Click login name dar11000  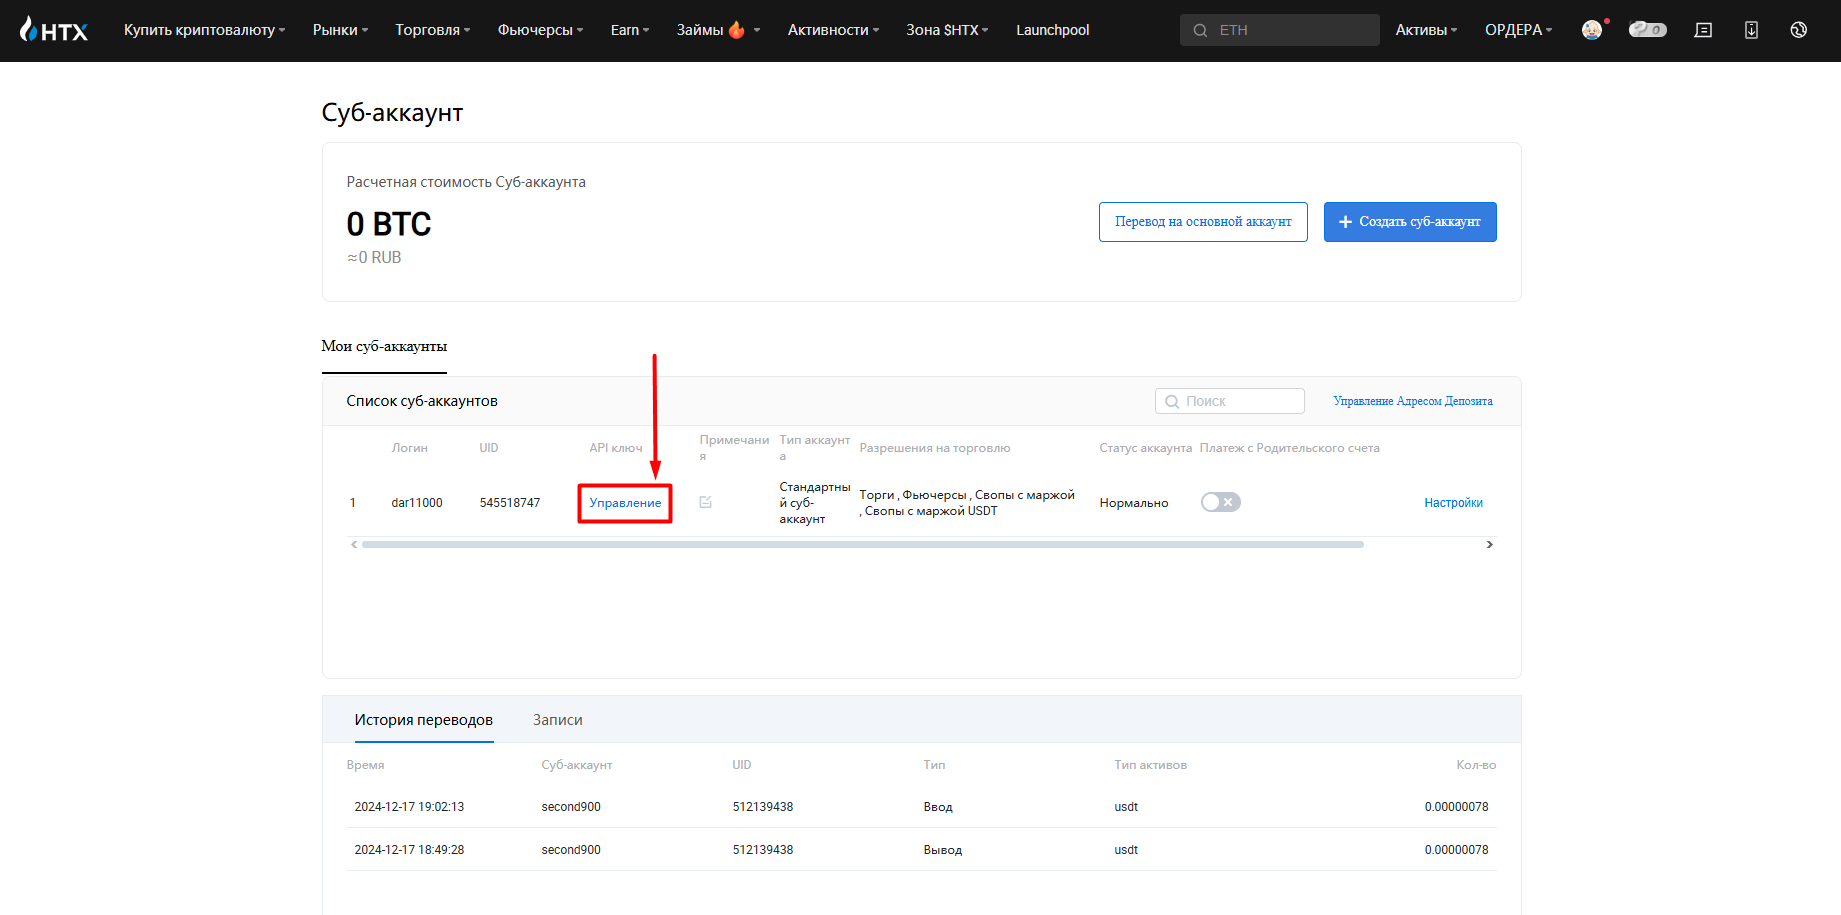(417, 503)
